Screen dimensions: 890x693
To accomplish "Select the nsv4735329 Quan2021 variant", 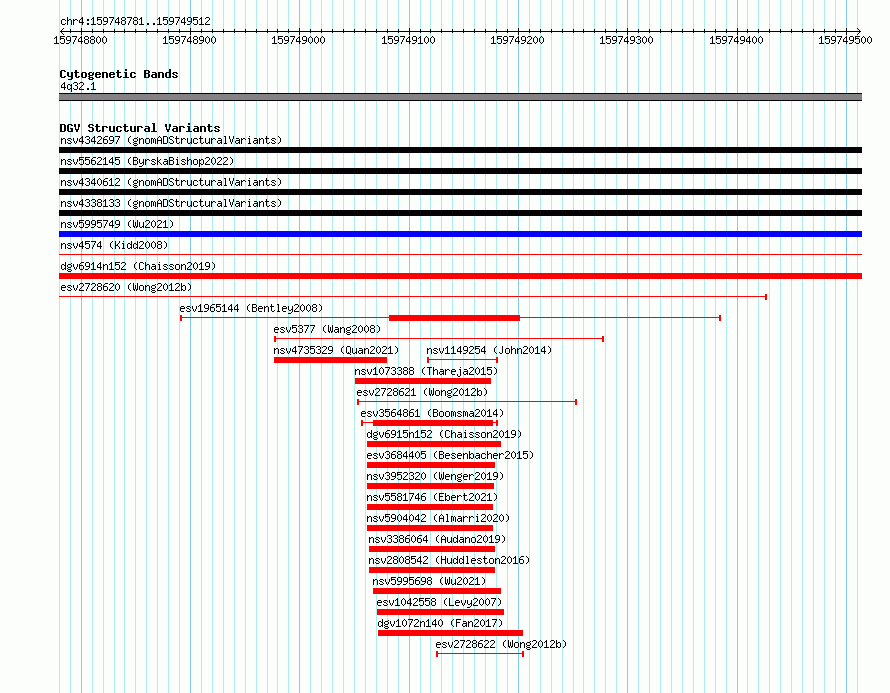I will coord(336,350).
